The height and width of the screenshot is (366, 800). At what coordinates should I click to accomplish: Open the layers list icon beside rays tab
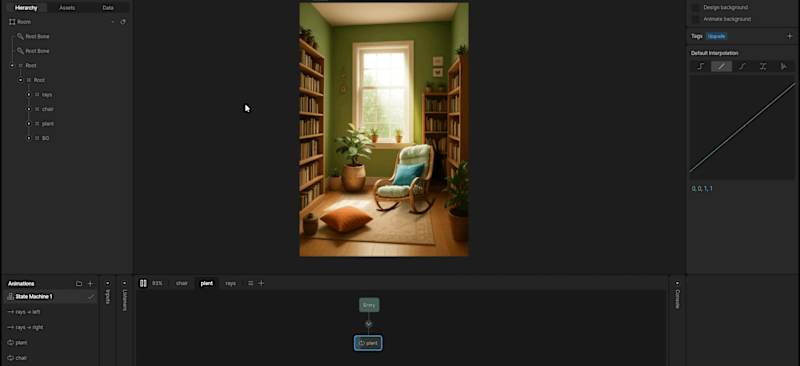click(x=251, y=283)
